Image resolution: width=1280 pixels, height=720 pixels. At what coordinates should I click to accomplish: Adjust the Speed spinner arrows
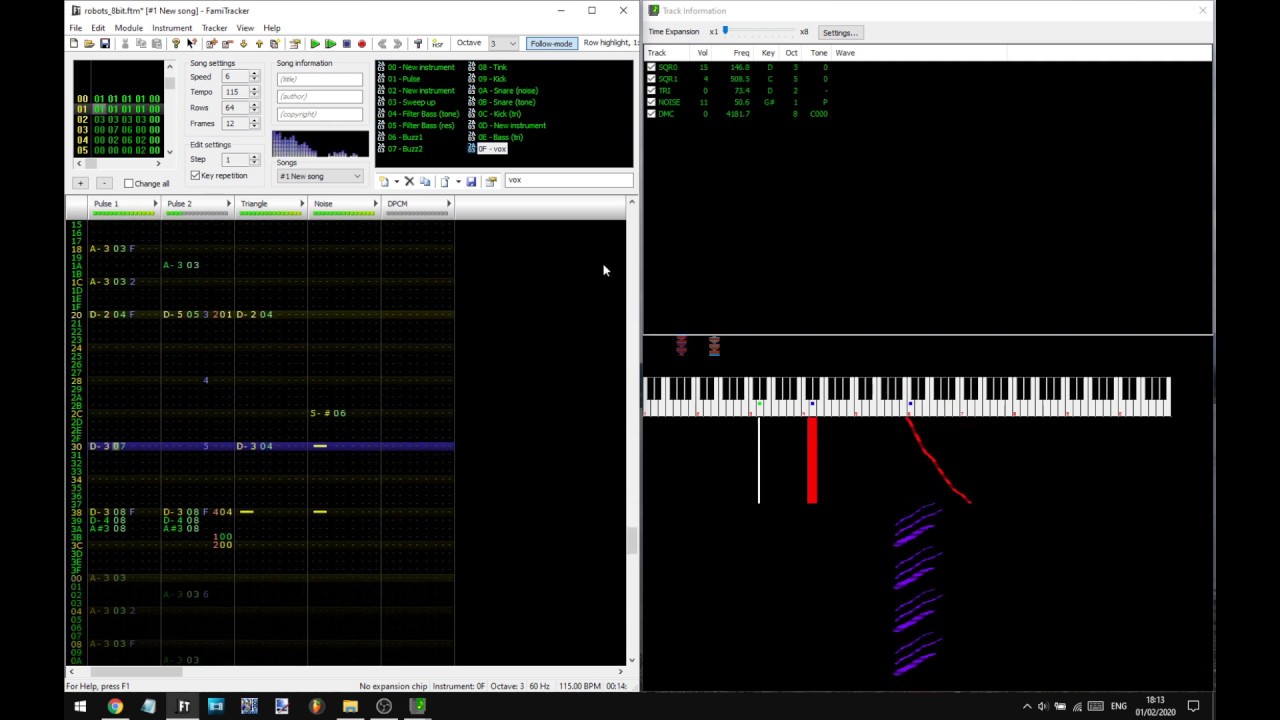click(254, 76)
